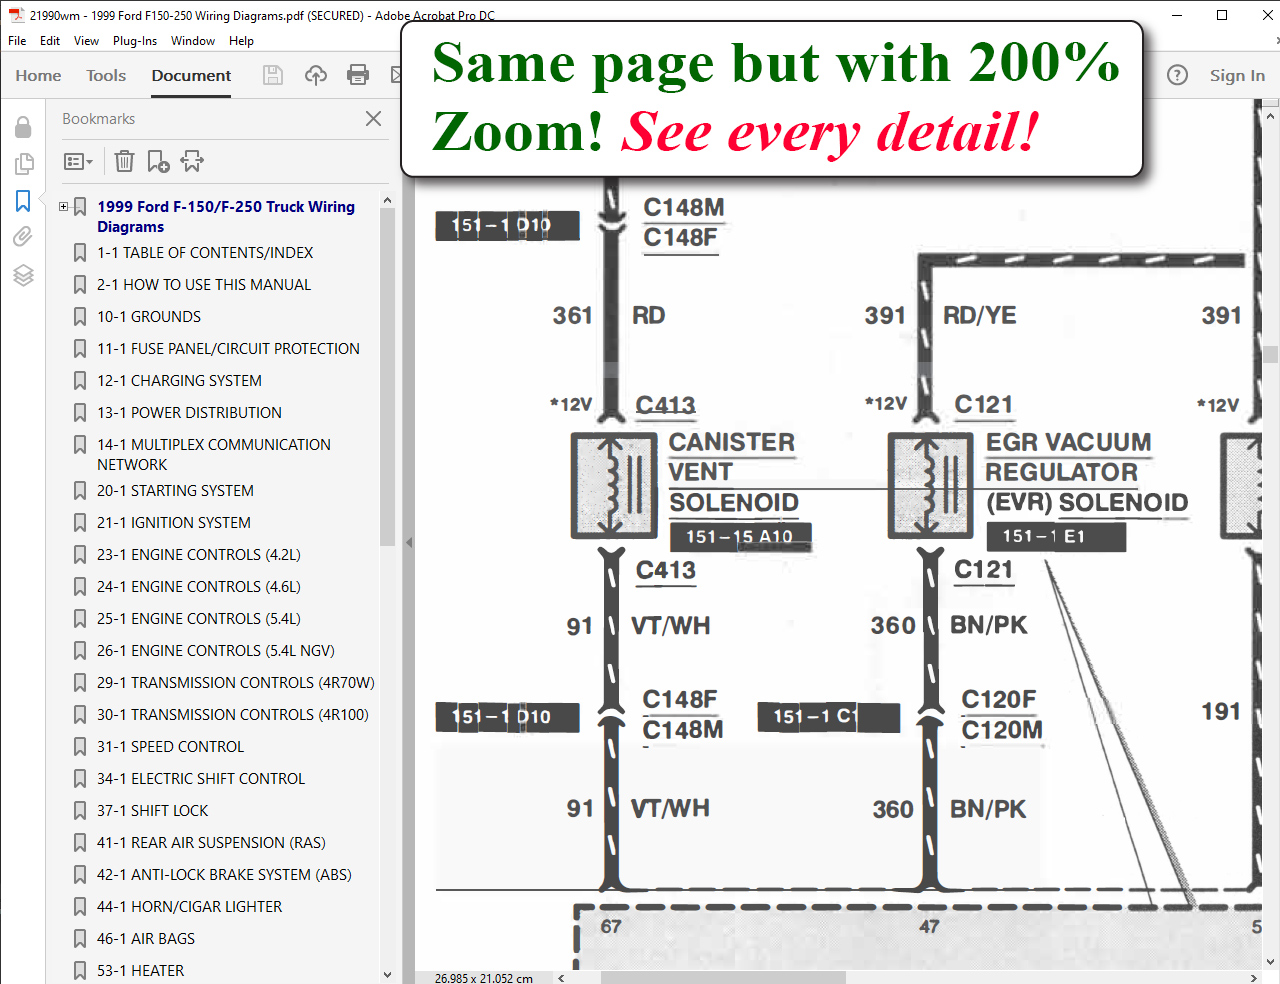The image size is (1280, 984).
Task: Select 26-1 ENGINE CONTROLS (5.4L NGV)
Action: (x=216, y=651)
